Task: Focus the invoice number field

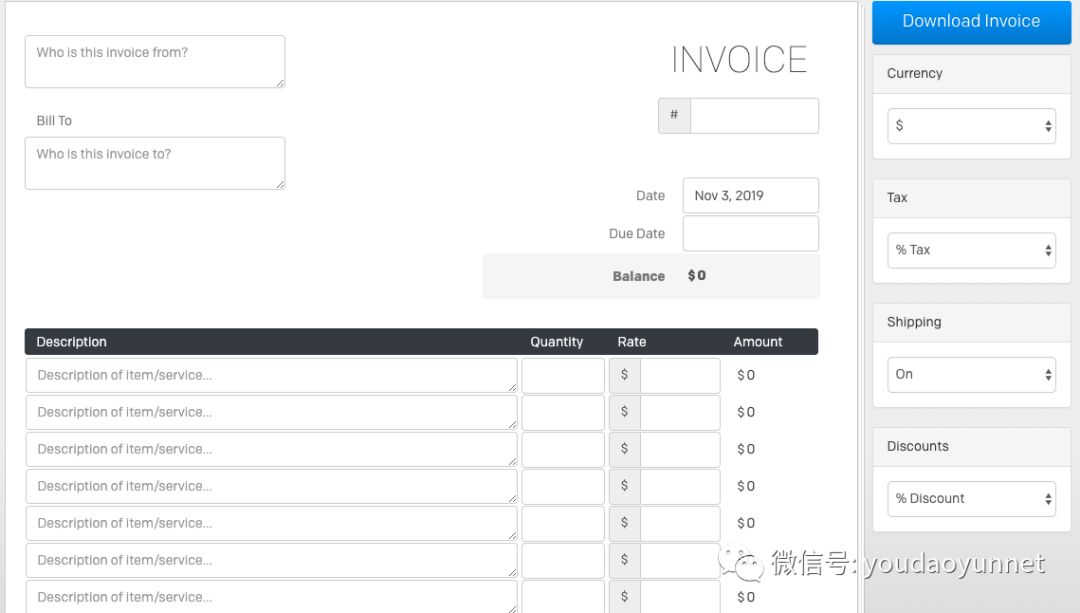Action: 754,115
